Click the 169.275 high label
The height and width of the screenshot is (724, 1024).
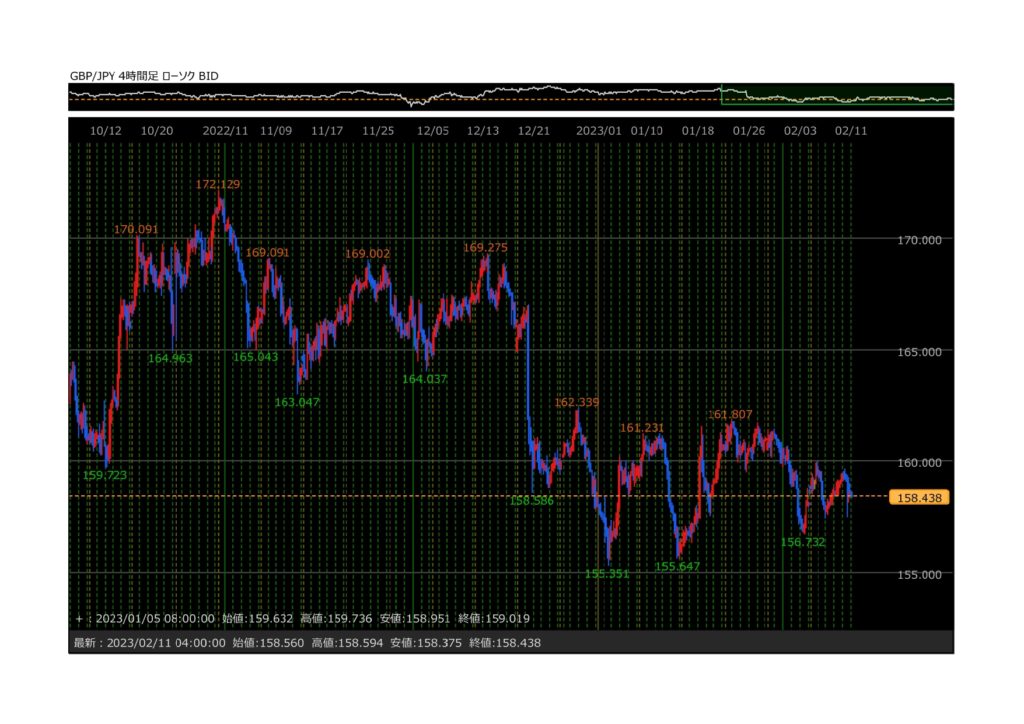coord(485,247)
